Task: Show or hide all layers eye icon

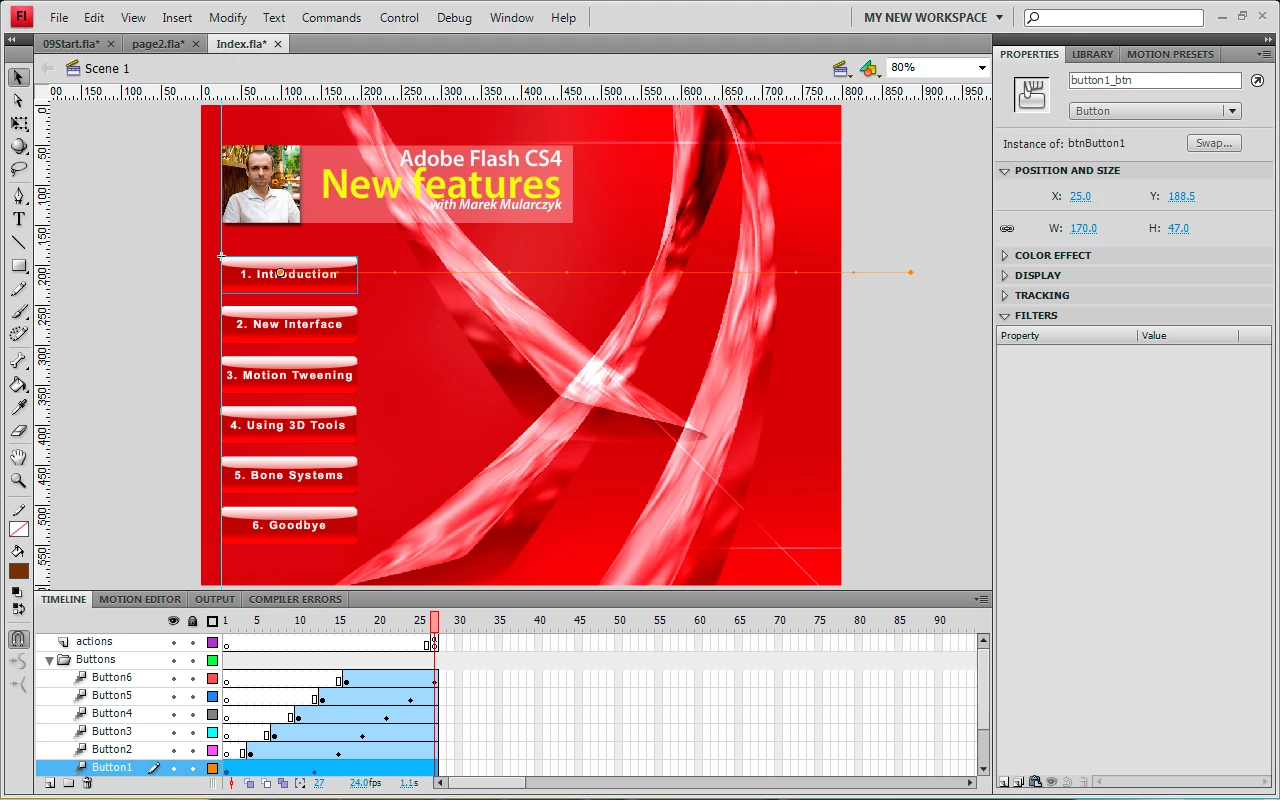Action: click(x=174, y=621)
